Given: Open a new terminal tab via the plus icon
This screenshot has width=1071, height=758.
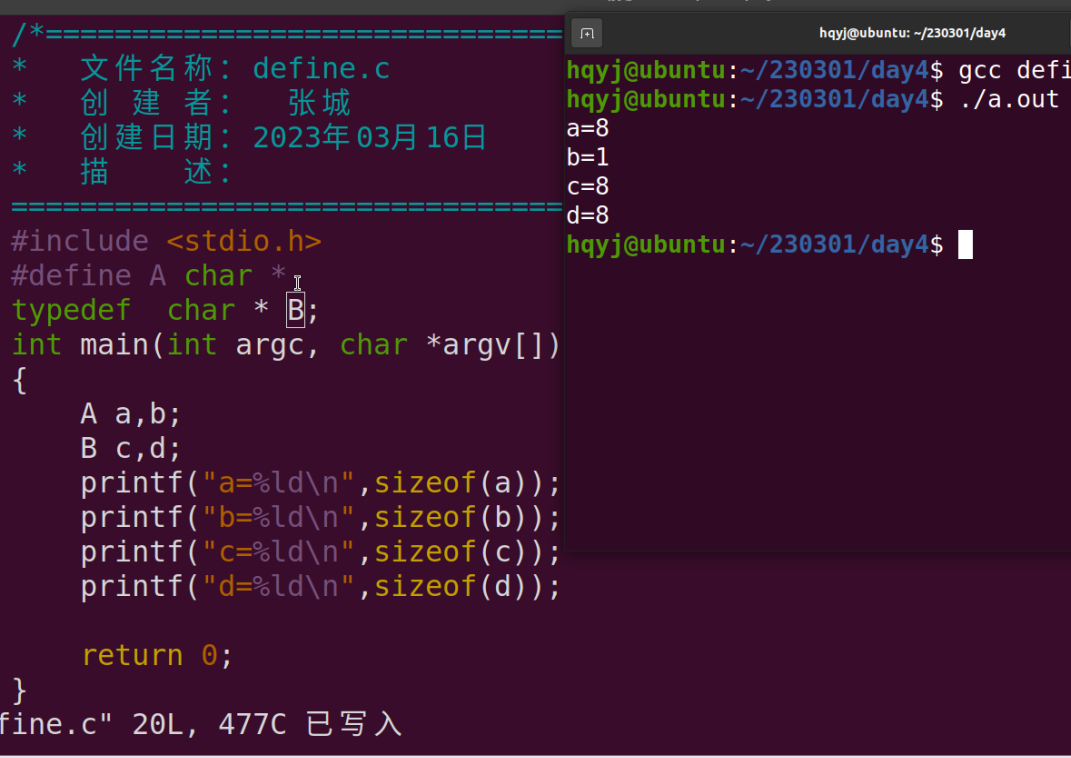Looking at the screenshot, I should (586, 32).
